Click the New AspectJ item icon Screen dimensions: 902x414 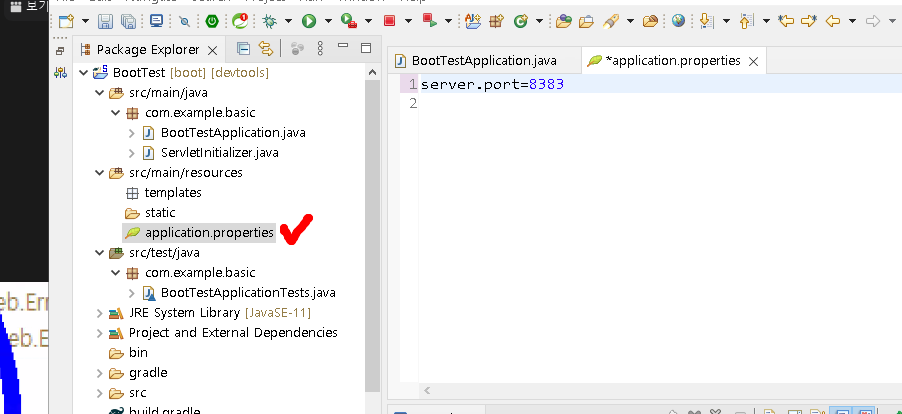click(473, 21)
